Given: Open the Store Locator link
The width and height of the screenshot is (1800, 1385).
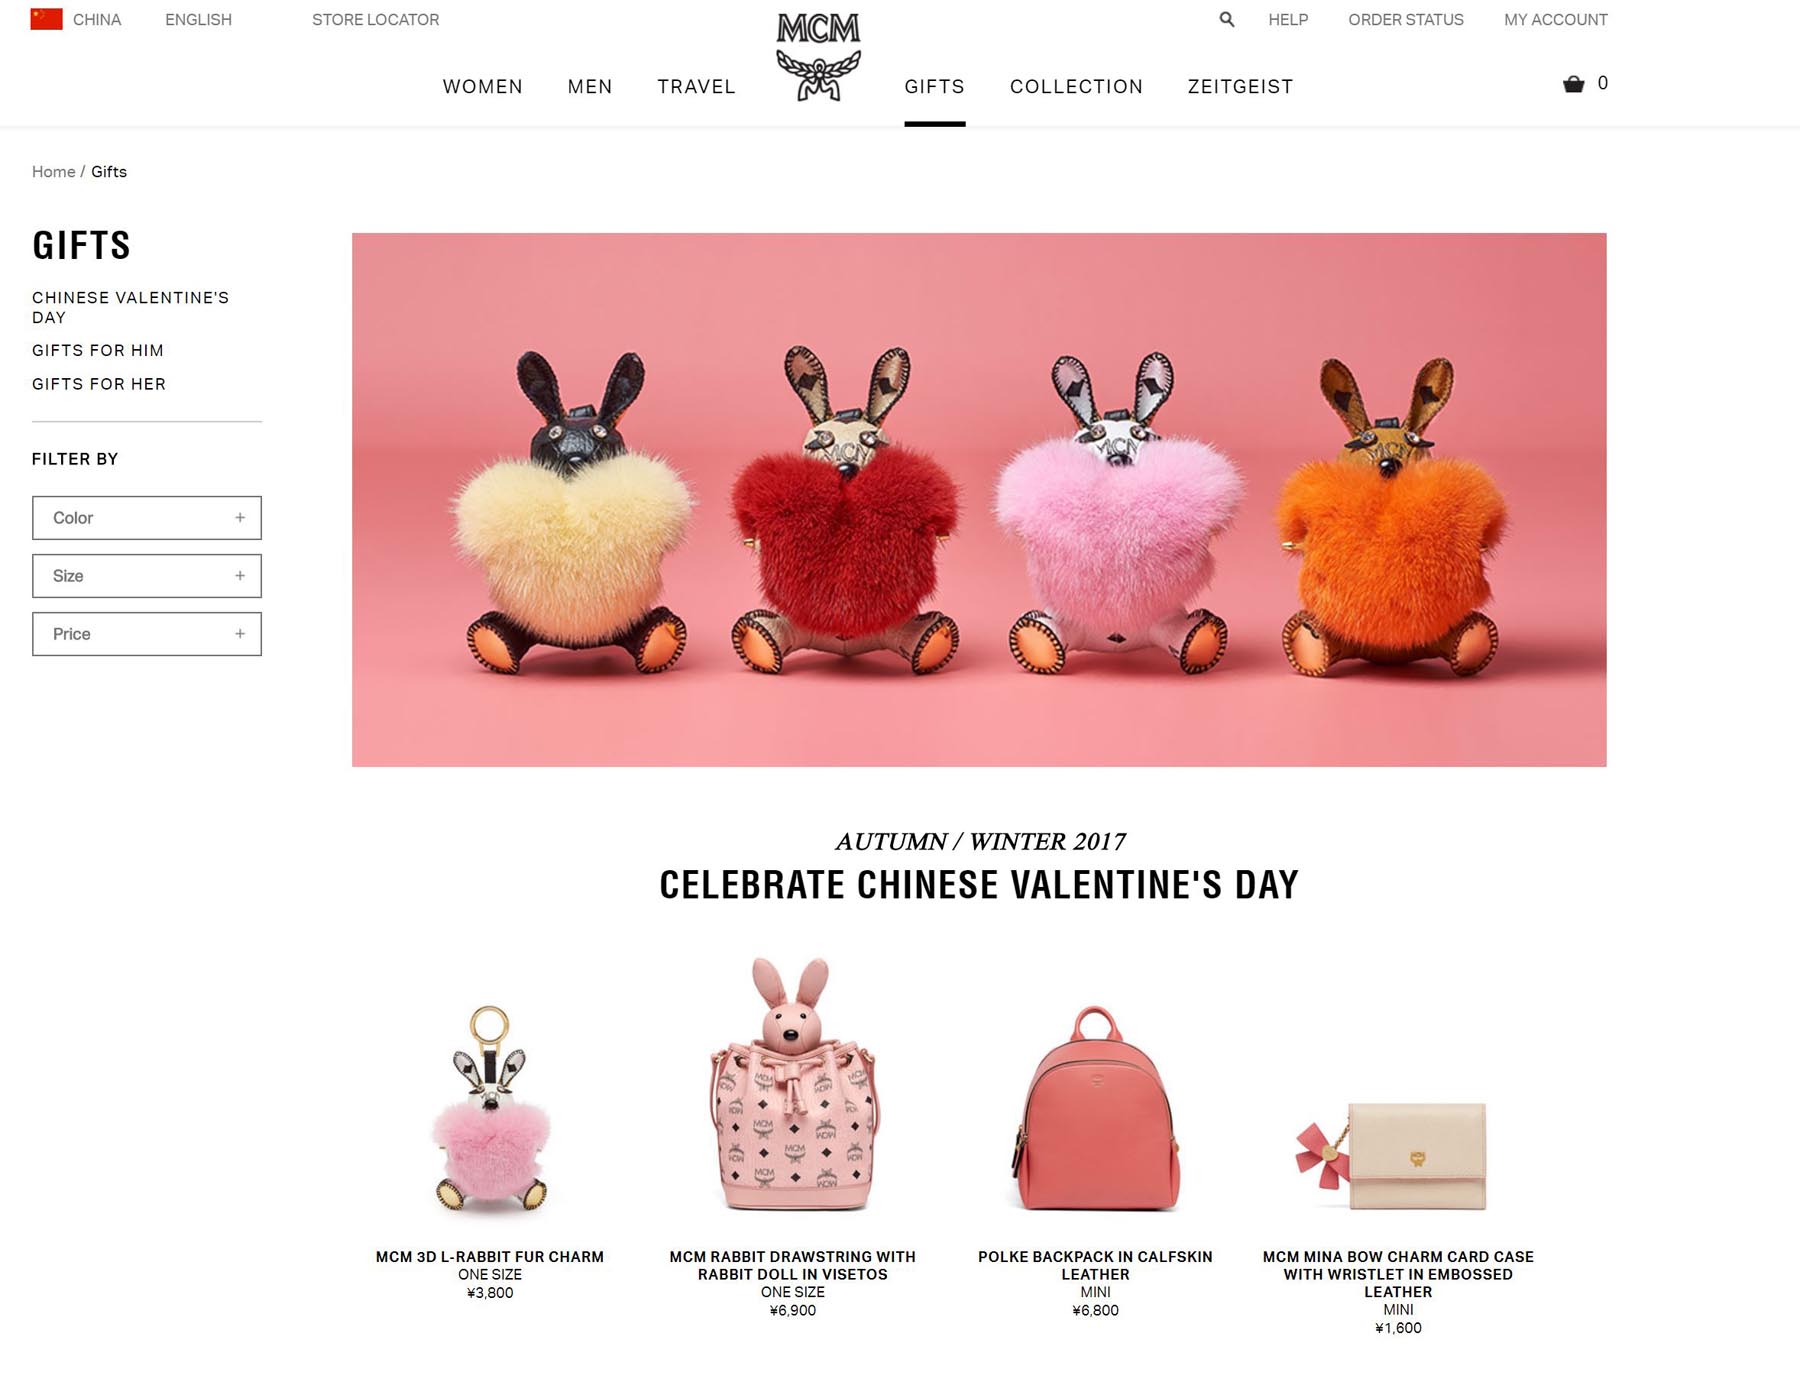Looking at the screenshot, I should [375, 19].
